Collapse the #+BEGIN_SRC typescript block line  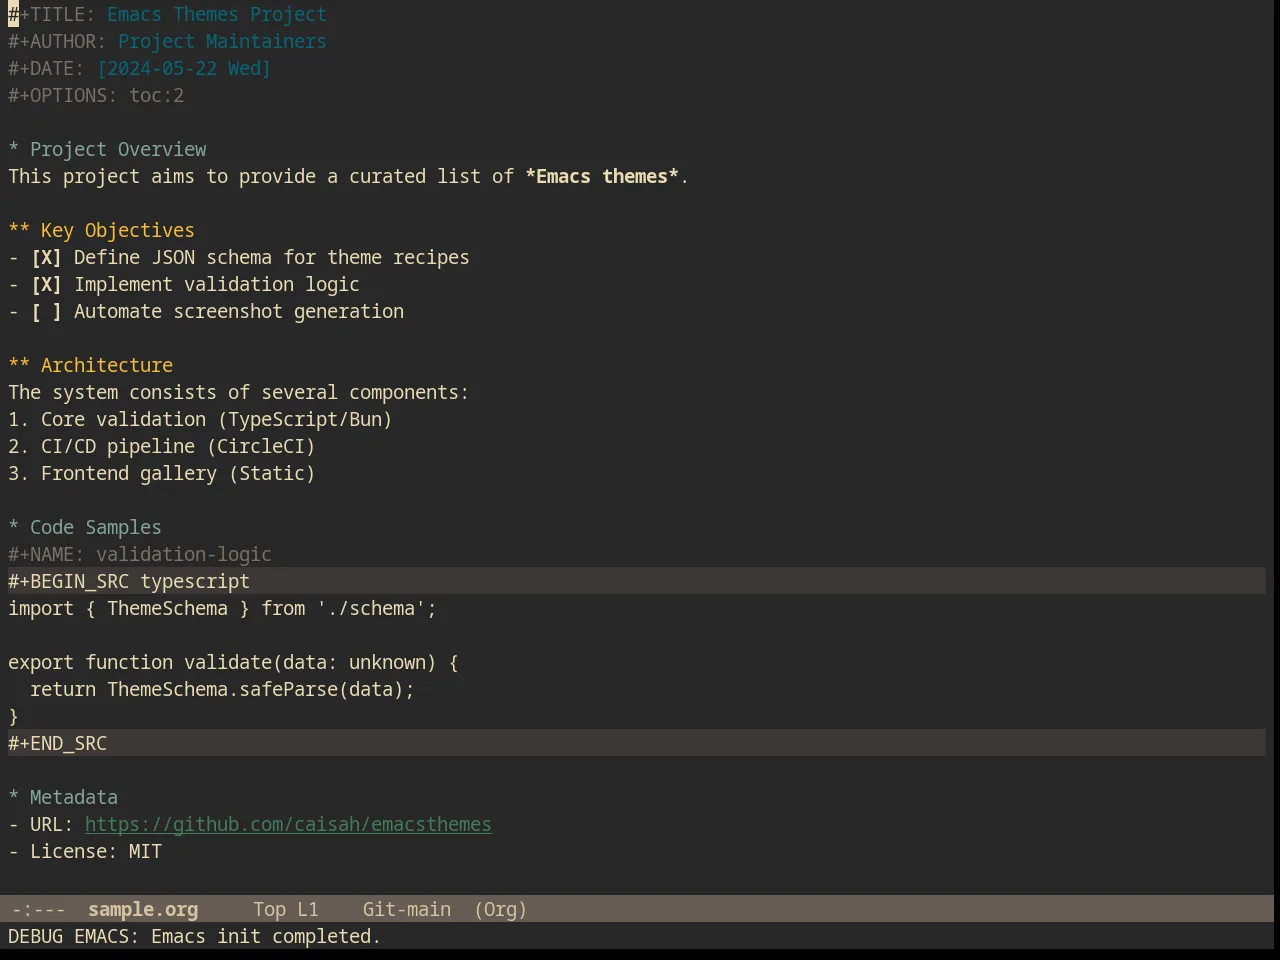636,581
